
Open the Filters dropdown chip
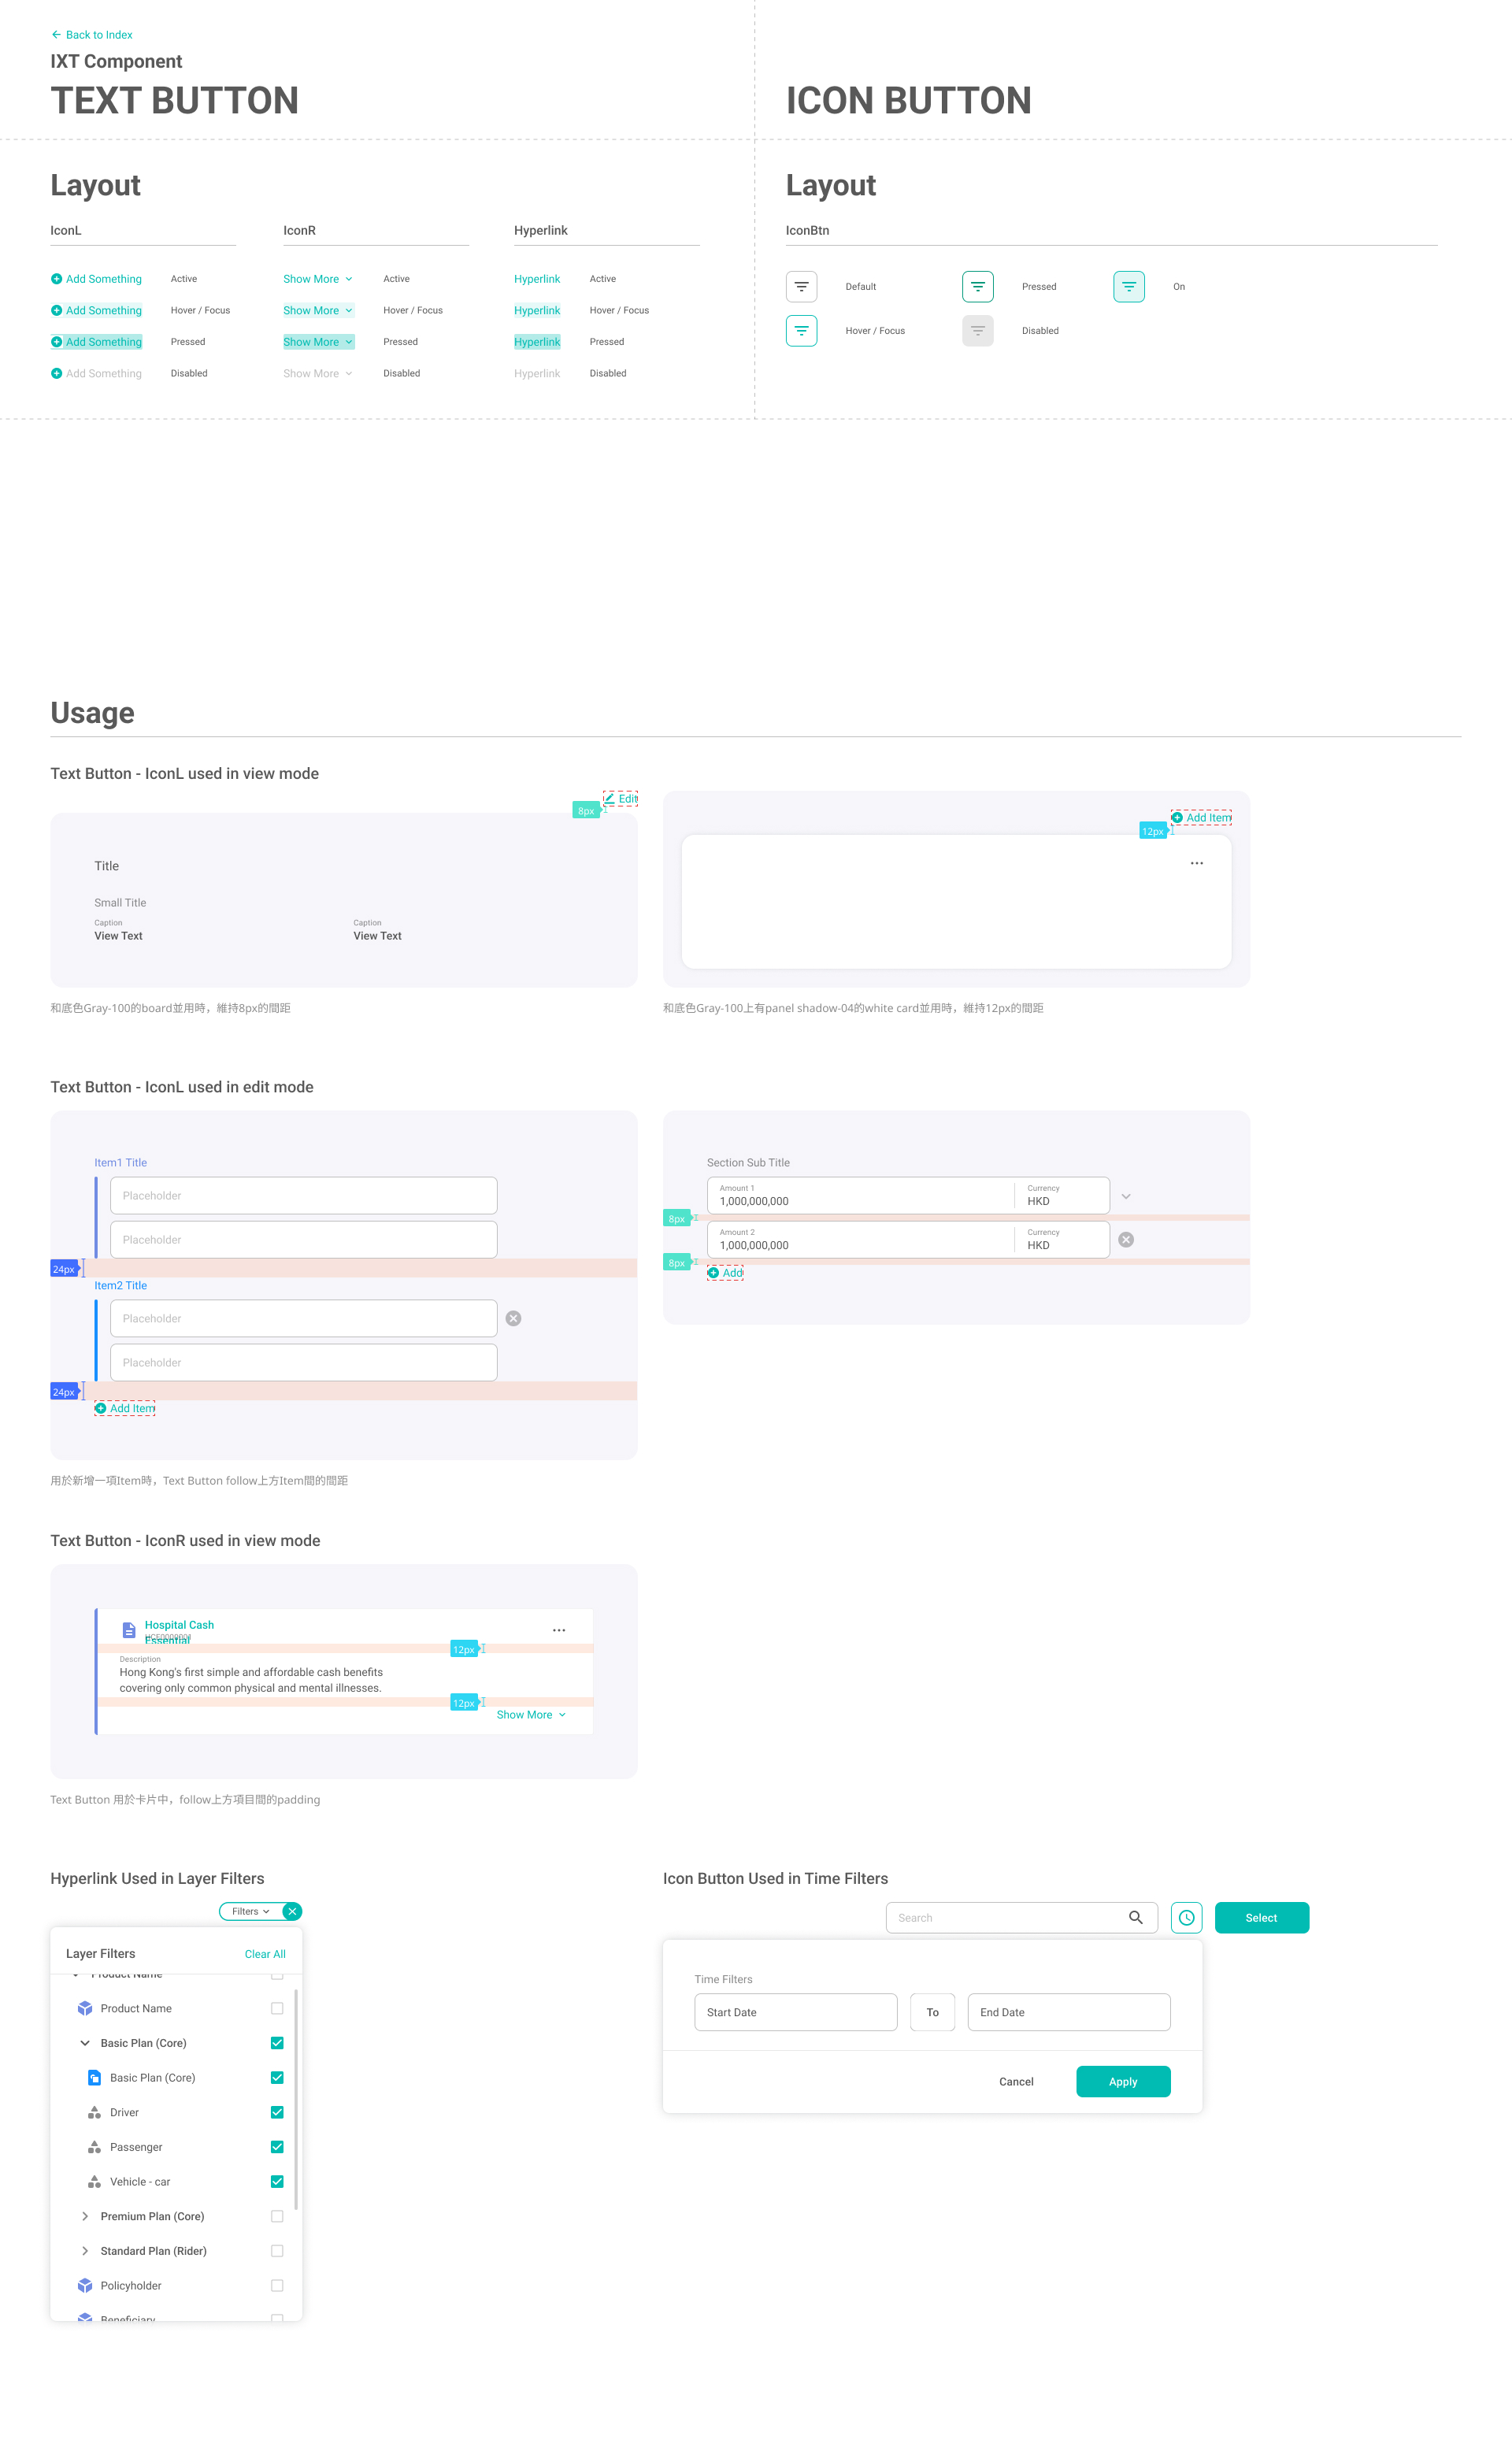[x=250, y=1911]
